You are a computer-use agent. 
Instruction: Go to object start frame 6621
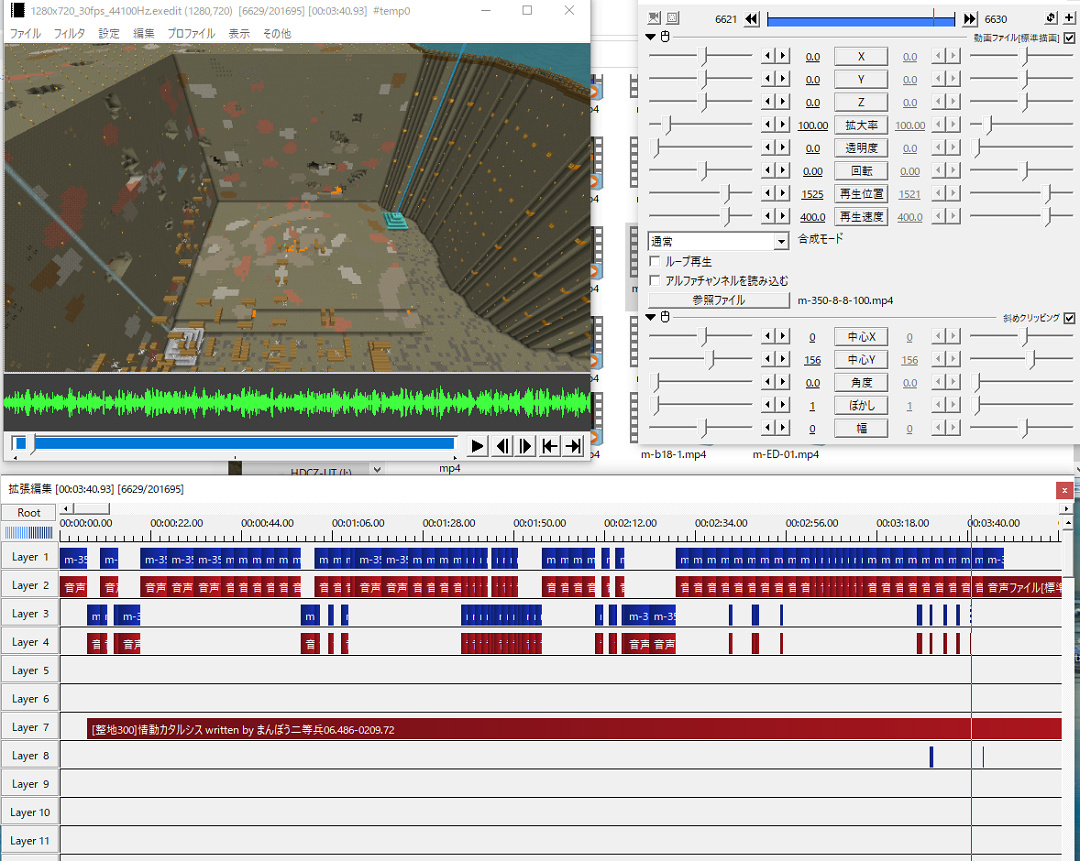click(x=752, y=19)
